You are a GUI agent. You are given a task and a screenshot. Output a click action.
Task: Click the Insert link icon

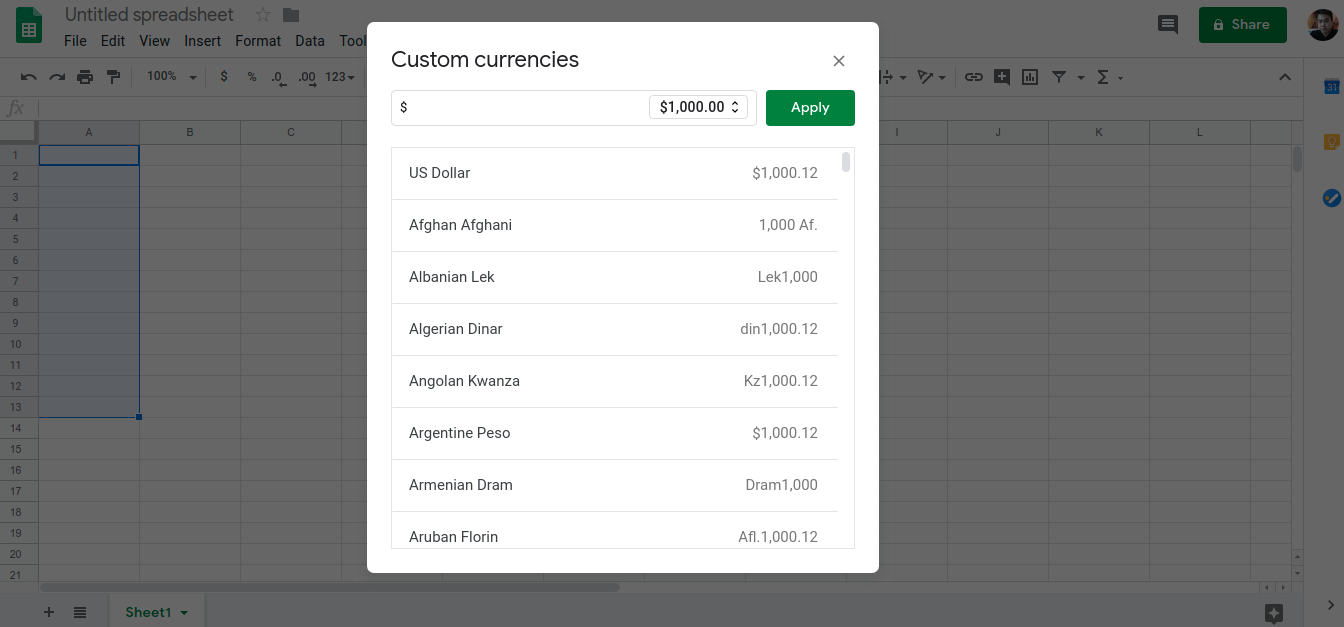tap(973, 77)
